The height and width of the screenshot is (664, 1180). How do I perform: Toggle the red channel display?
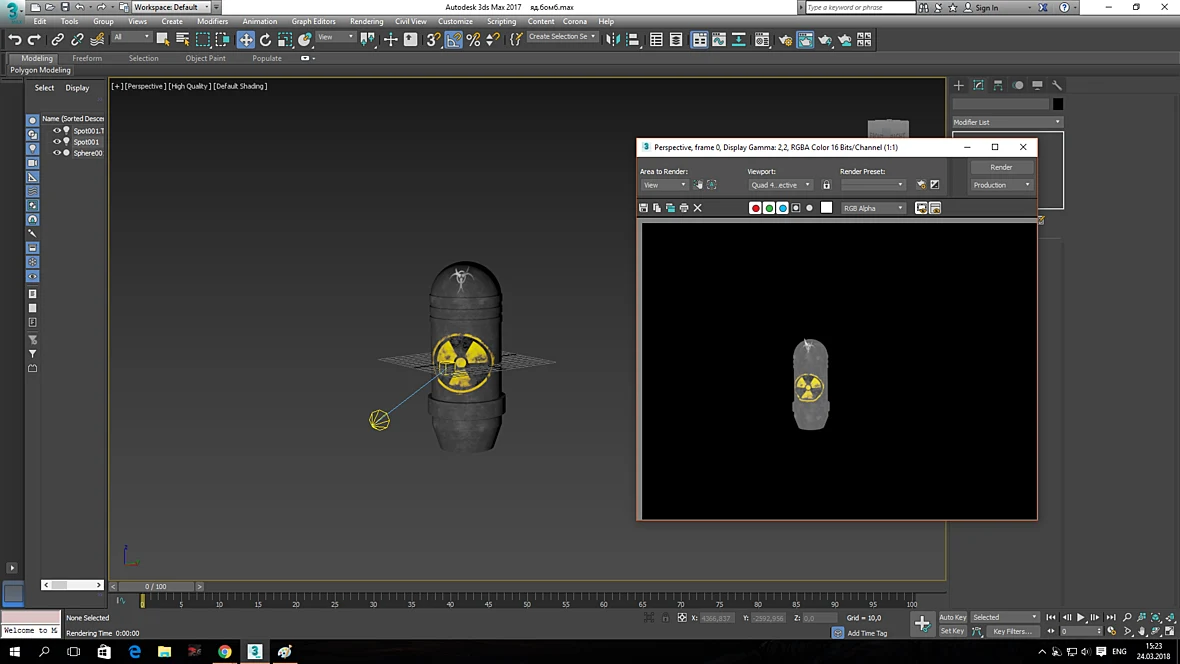[756, 208]
